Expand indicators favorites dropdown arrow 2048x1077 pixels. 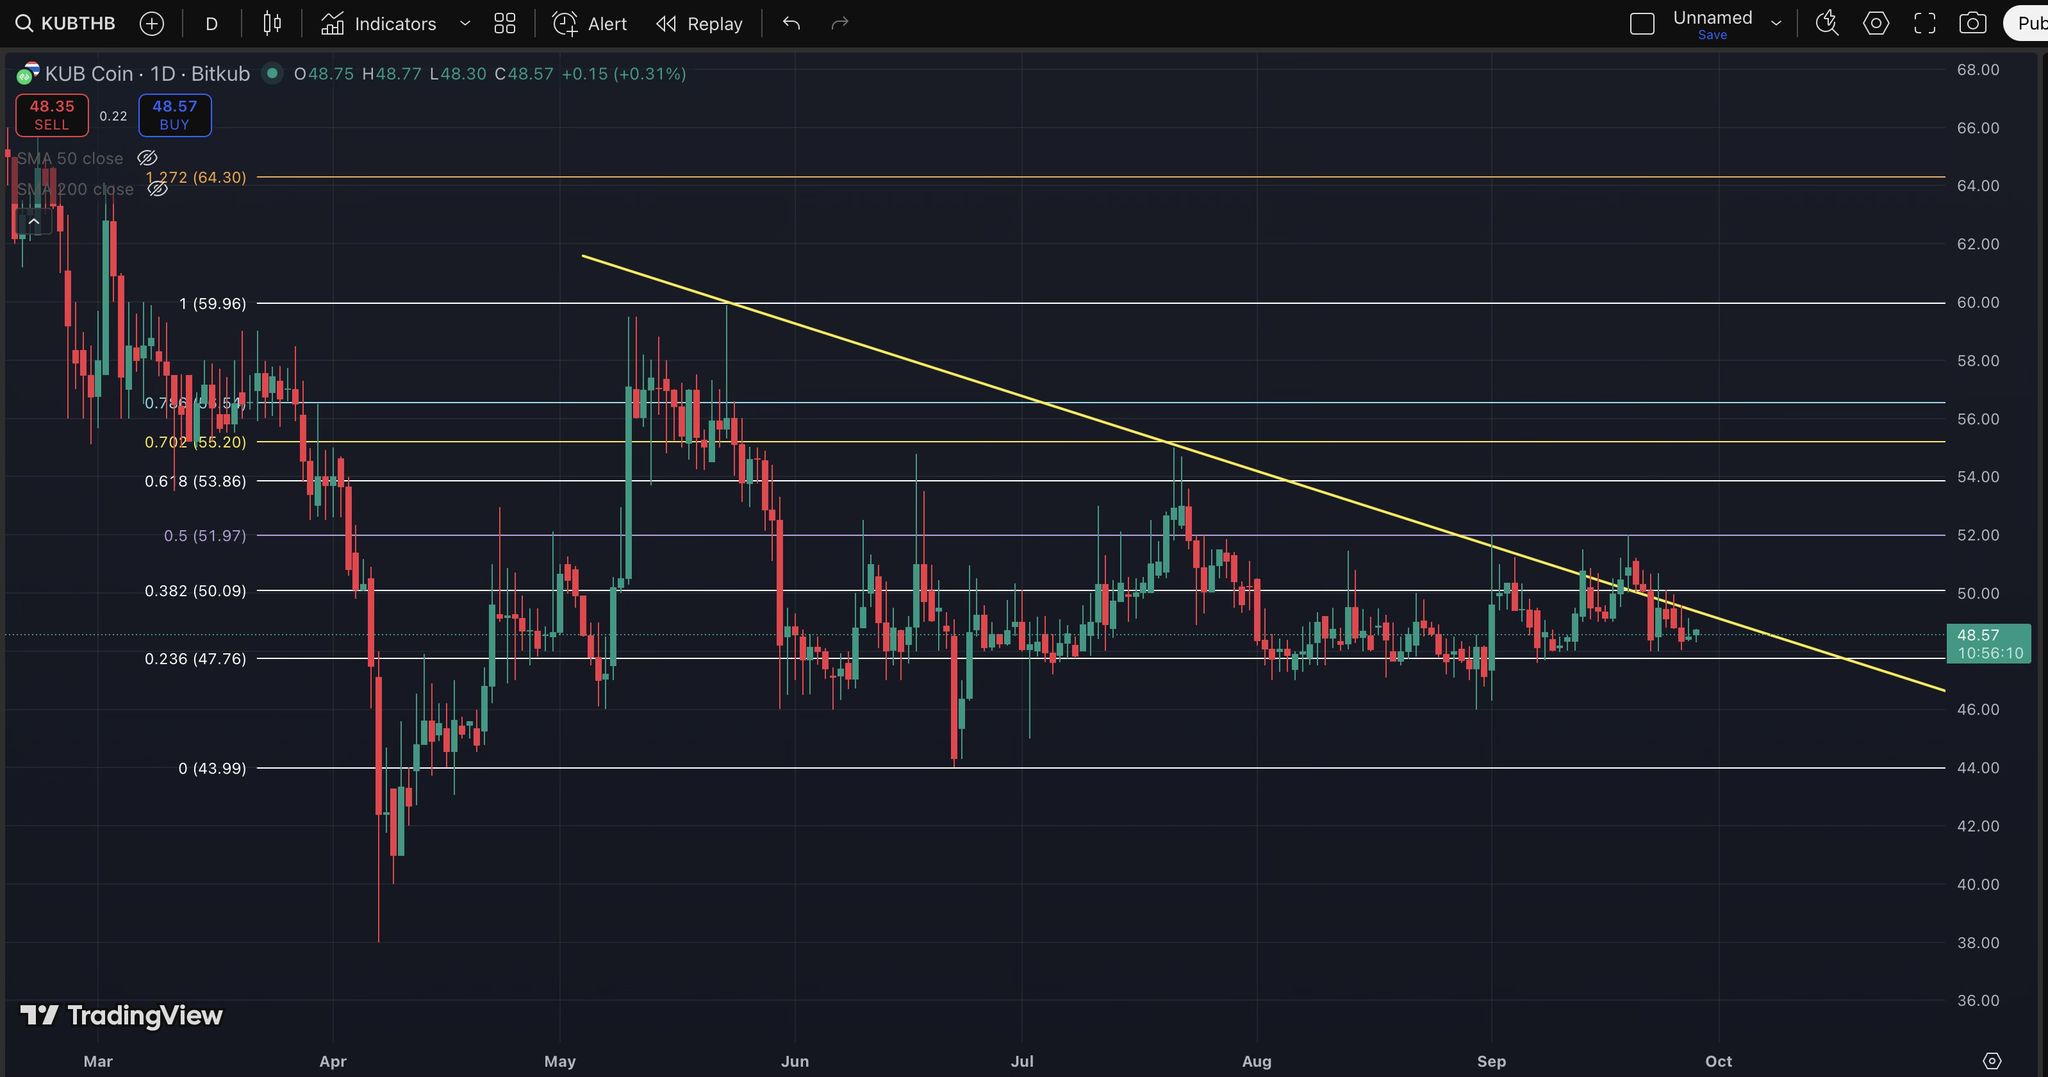click(x=465, y=23)
